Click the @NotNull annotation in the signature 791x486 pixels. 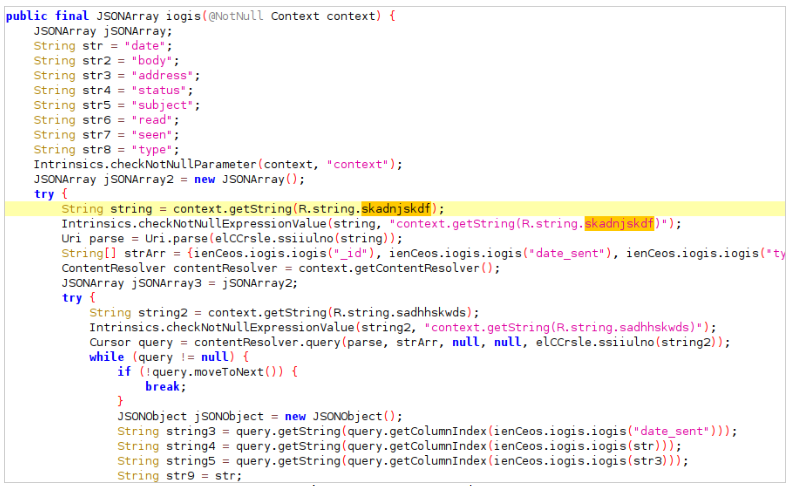tap(236, 16)
